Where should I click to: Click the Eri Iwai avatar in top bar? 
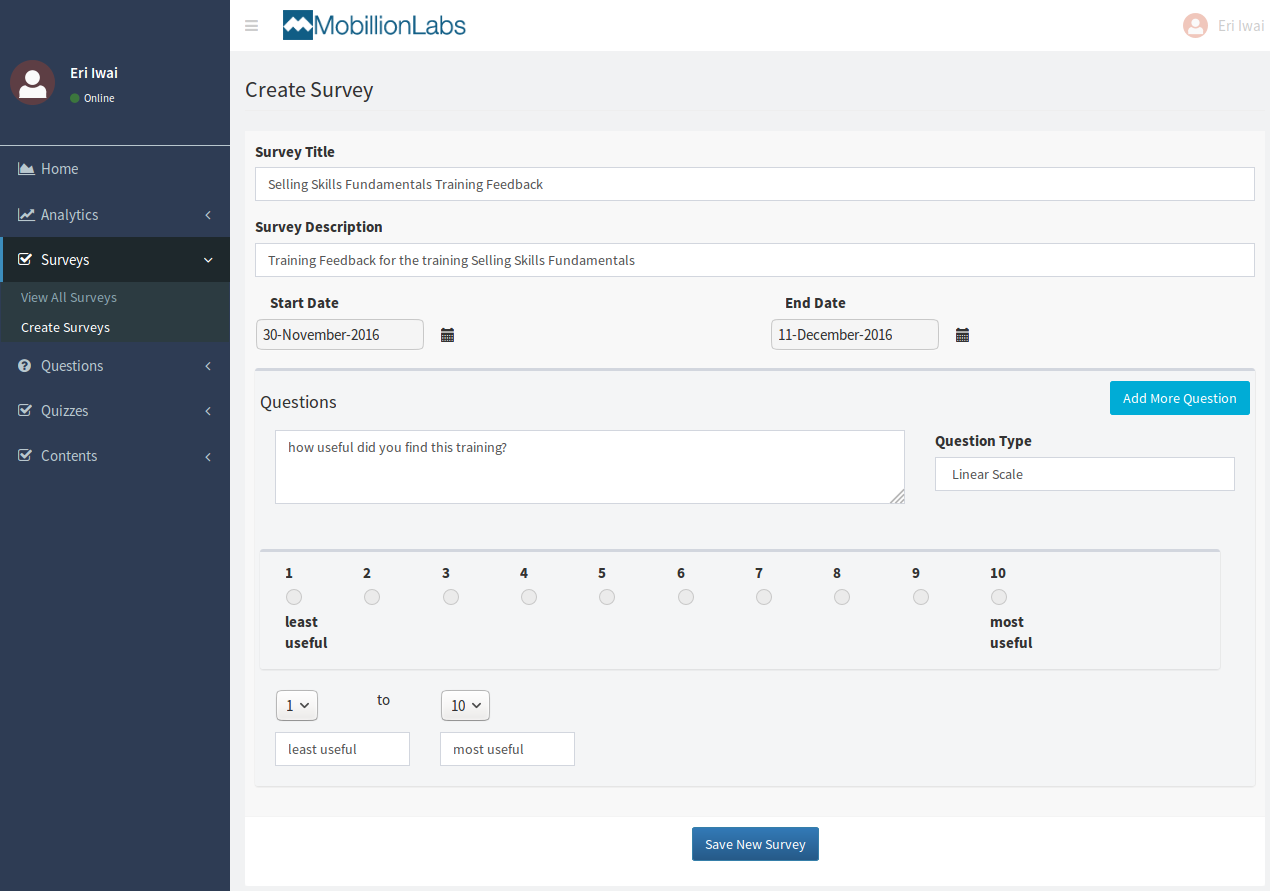(x=1195, y=26)
